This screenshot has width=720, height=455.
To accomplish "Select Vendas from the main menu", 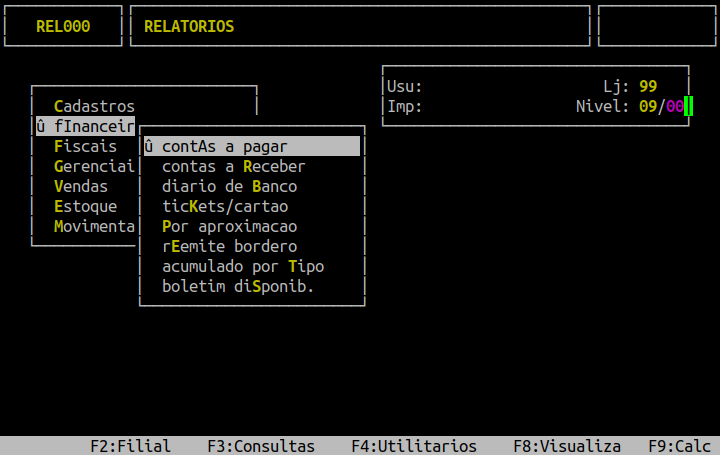I will (81, 186).
